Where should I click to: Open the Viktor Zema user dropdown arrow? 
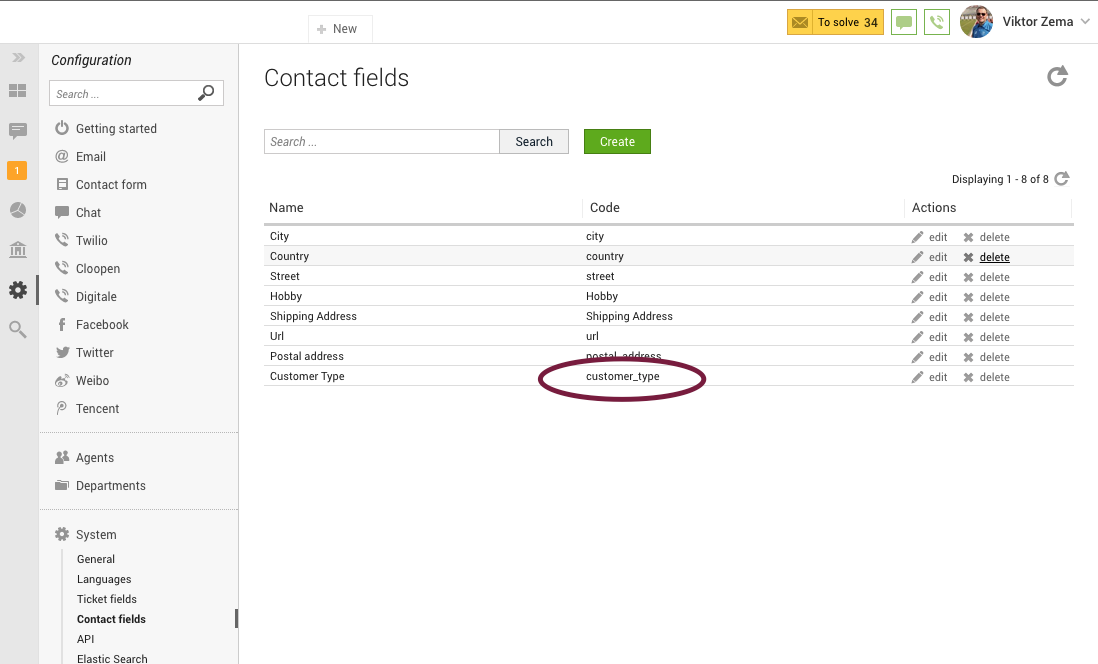[x=1085, y=22]
